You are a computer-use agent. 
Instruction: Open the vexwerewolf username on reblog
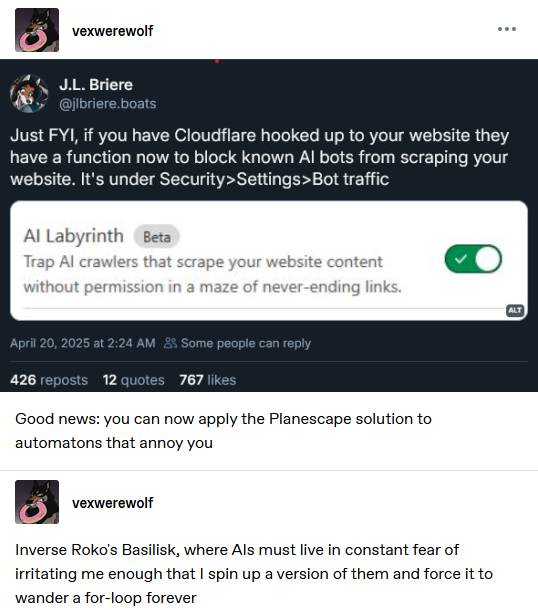click(x=112, y=503)
